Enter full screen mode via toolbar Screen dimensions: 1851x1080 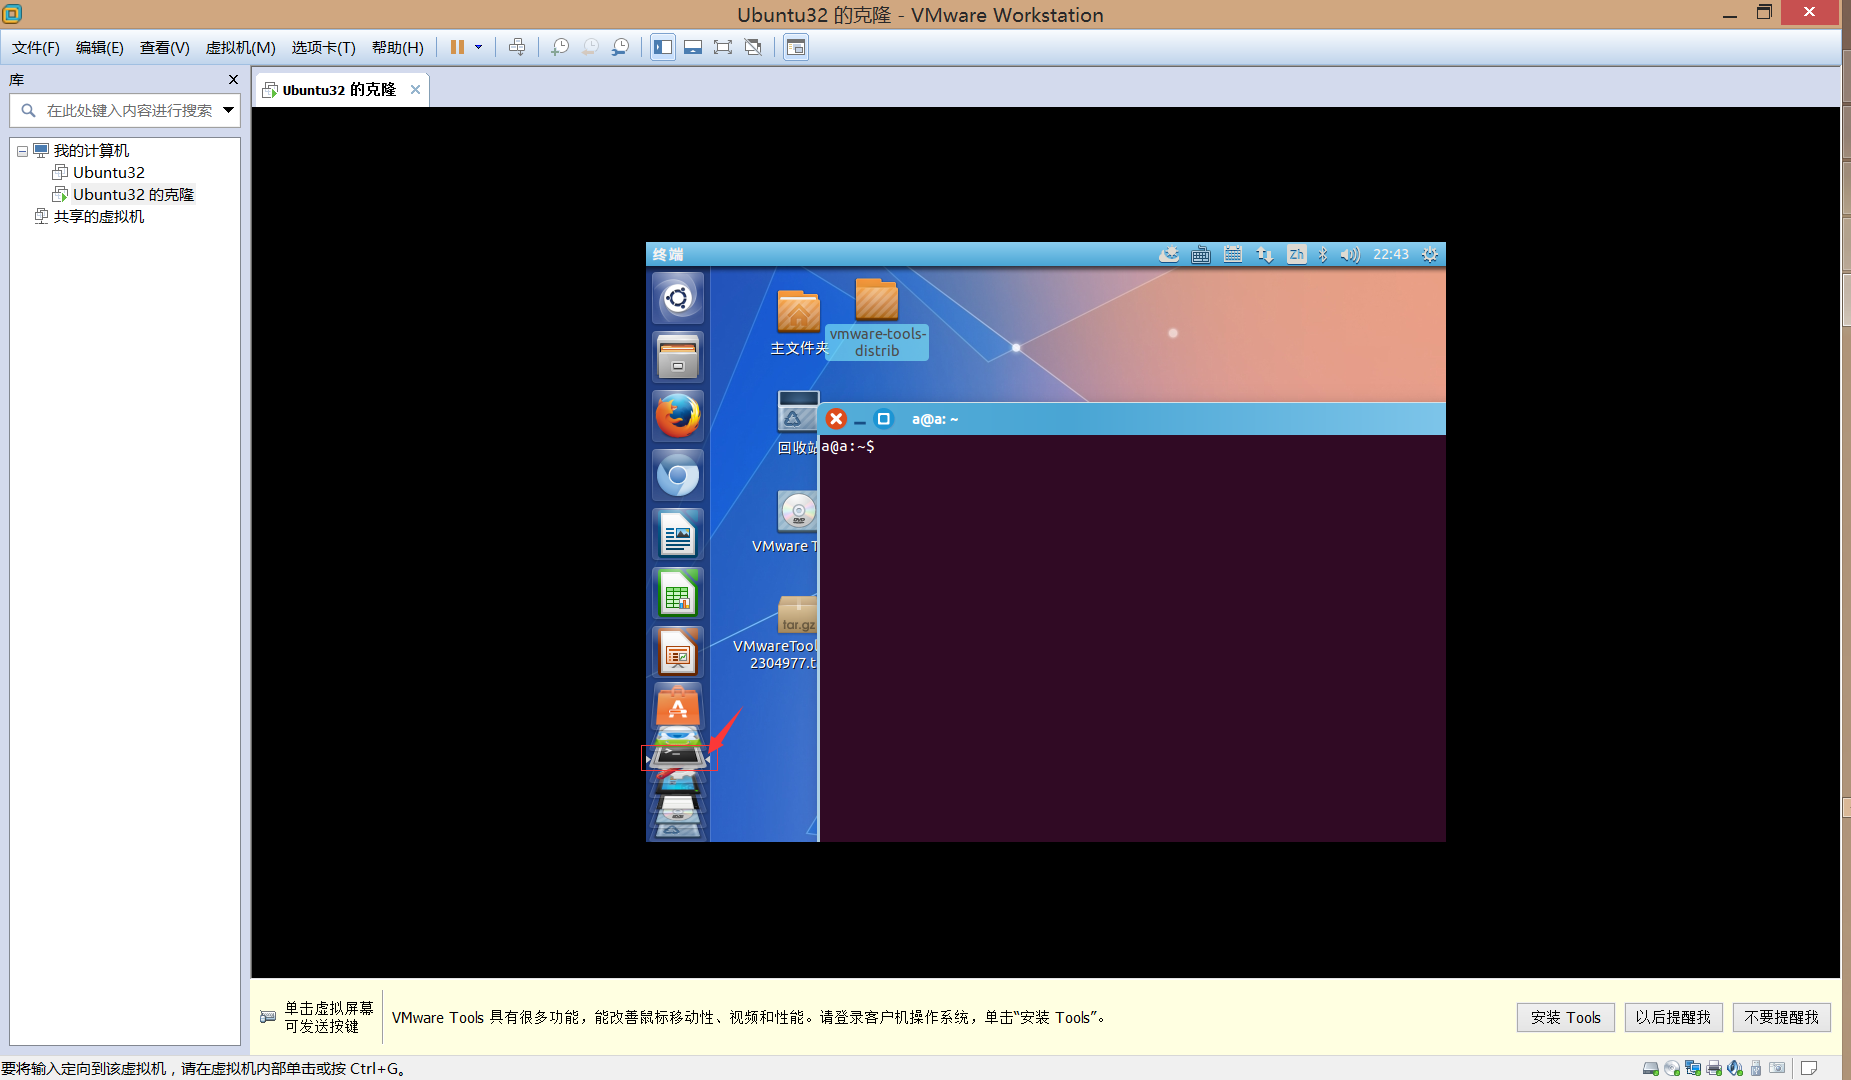723,47
